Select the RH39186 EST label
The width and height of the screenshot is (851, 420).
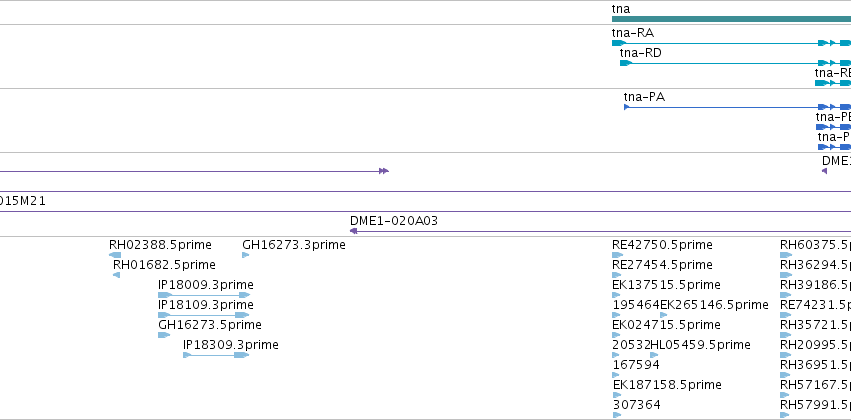tap(815, 285)
